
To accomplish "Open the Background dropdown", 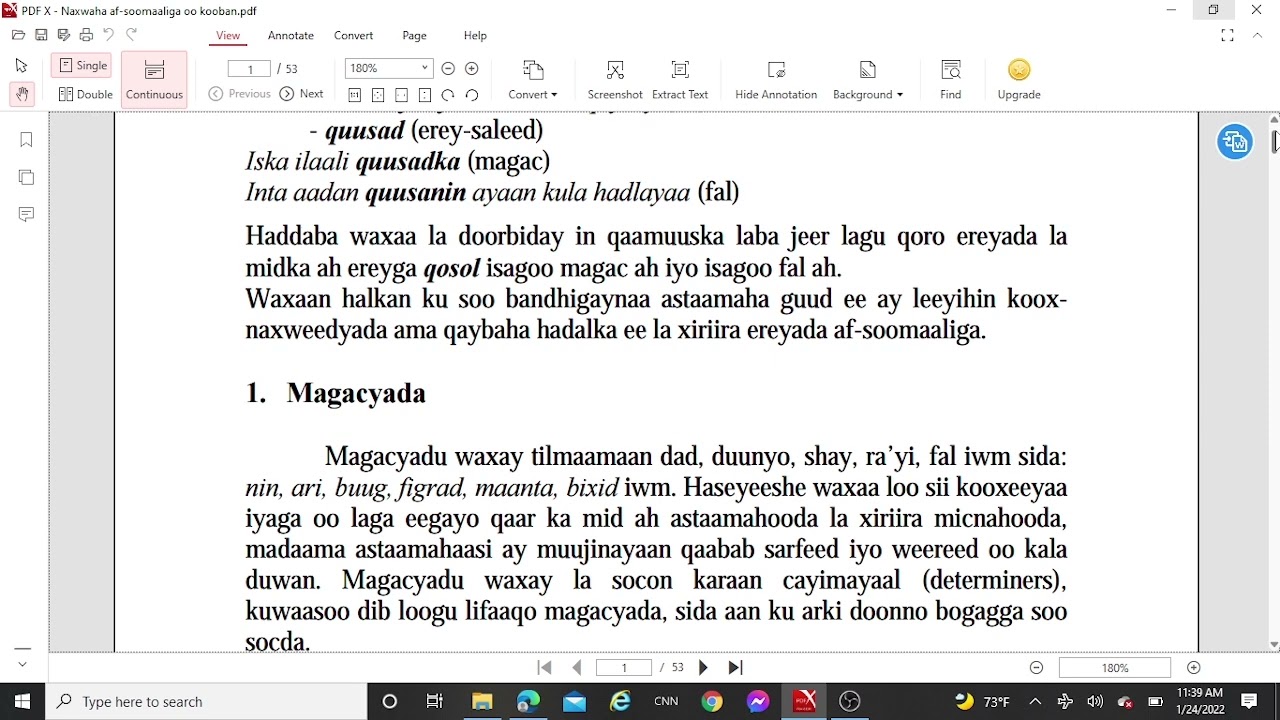I will tap(867, 79).
